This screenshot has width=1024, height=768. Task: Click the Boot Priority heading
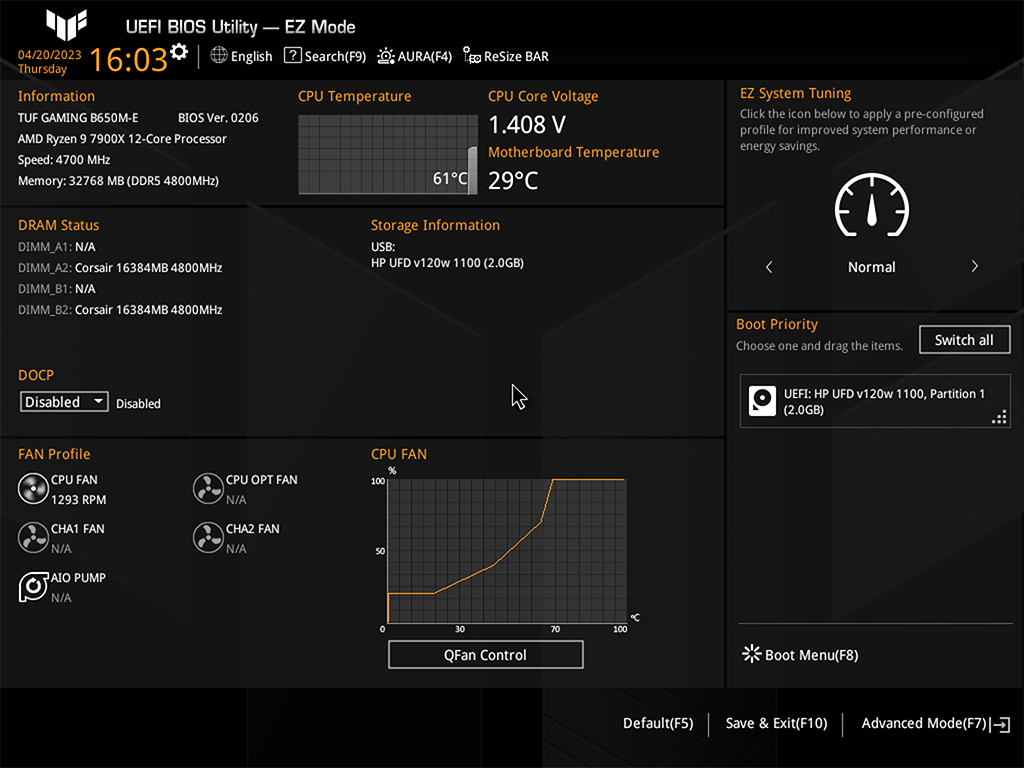[777, 325]
